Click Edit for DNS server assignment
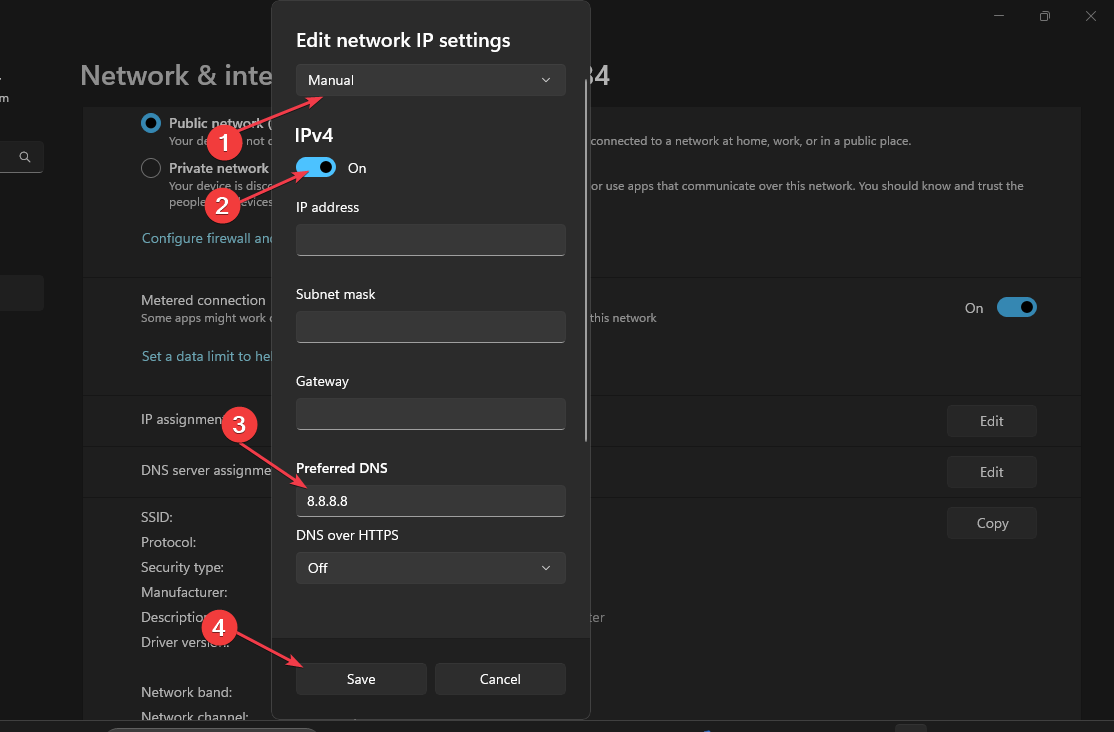The image size is (1114, 732). [991, 472]
